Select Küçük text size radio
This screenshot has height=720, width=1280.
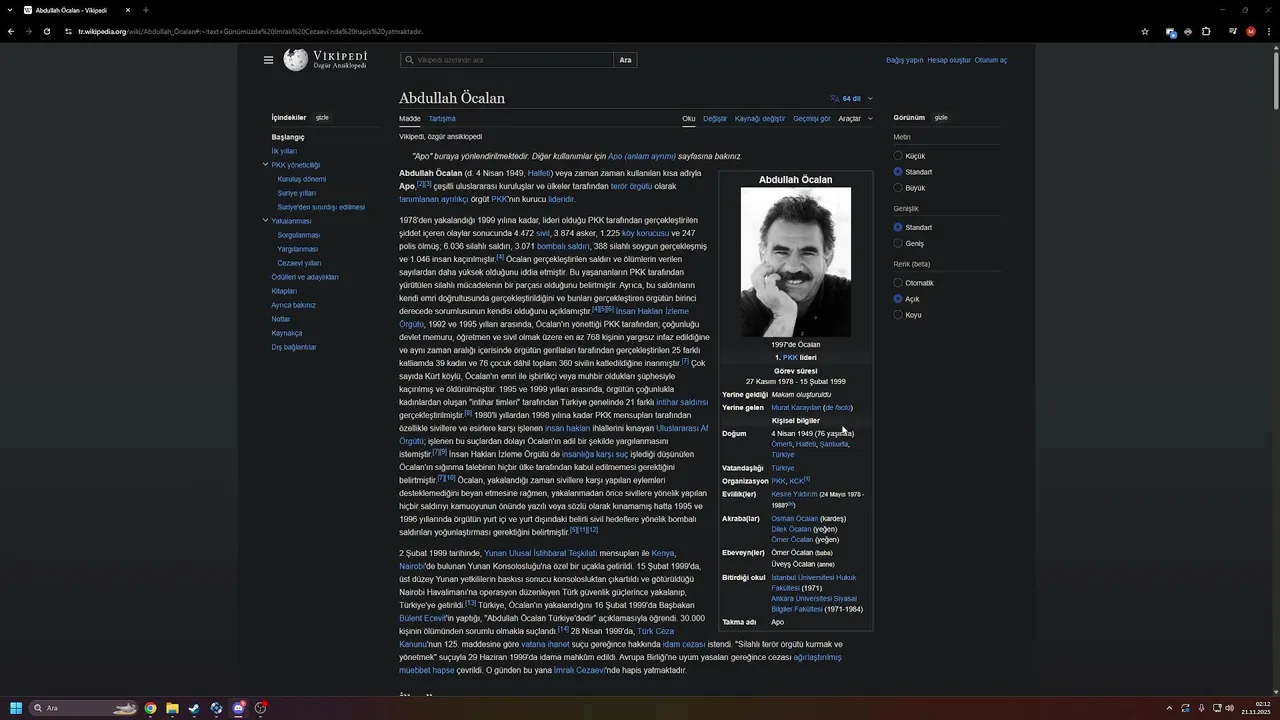[x=898, y=156]
